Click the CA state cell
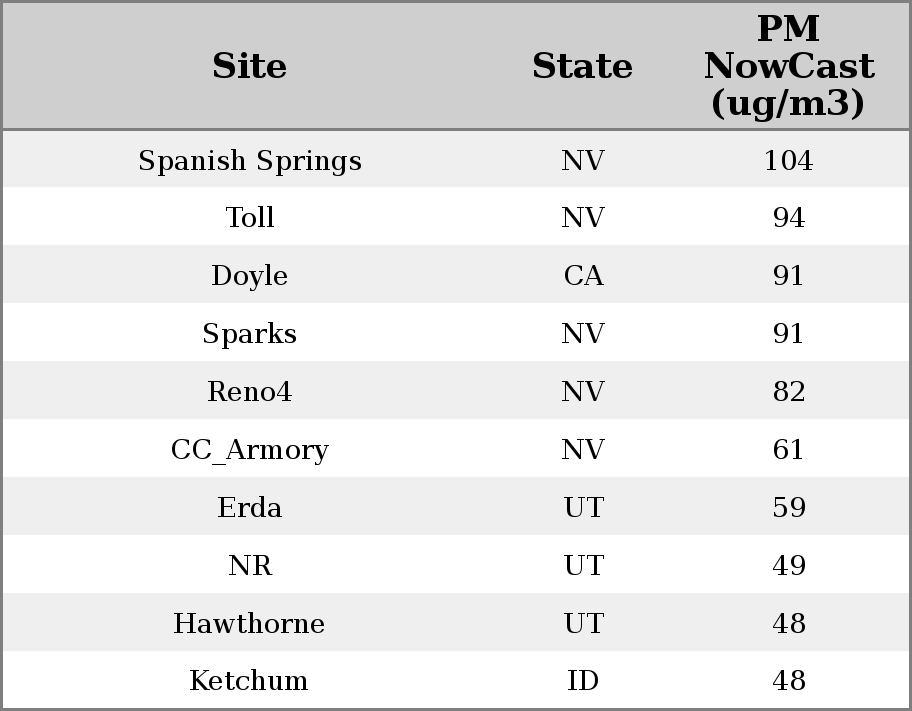The height and width of the screenshot is (711, 912). pos(583,276)
